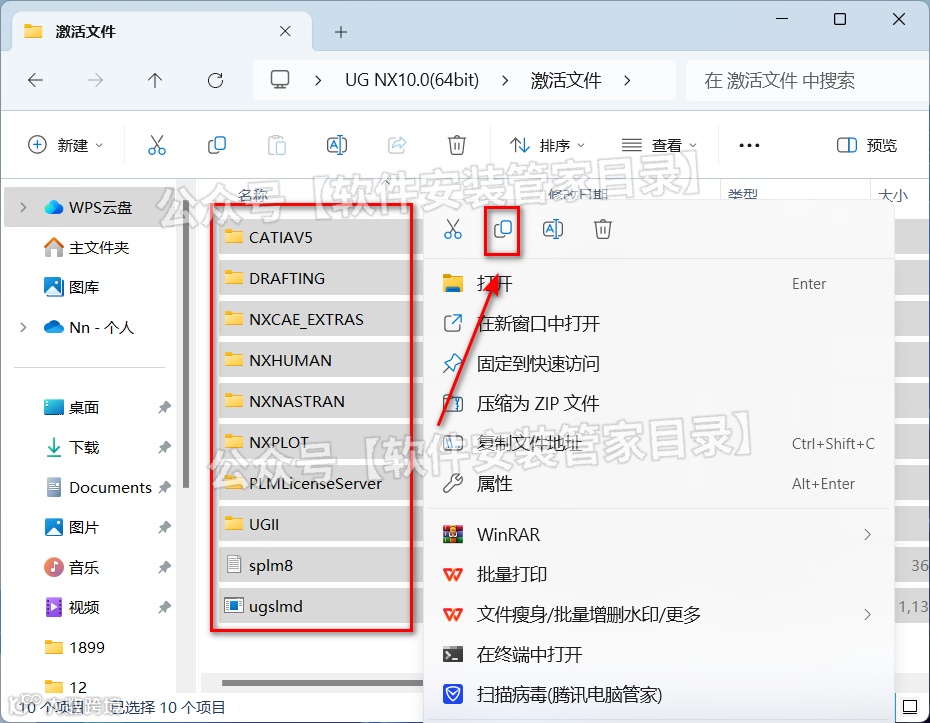This screenshot has height=723, width=930.
Task: Open 下载 in the sidebar
Action: [72, 447]
